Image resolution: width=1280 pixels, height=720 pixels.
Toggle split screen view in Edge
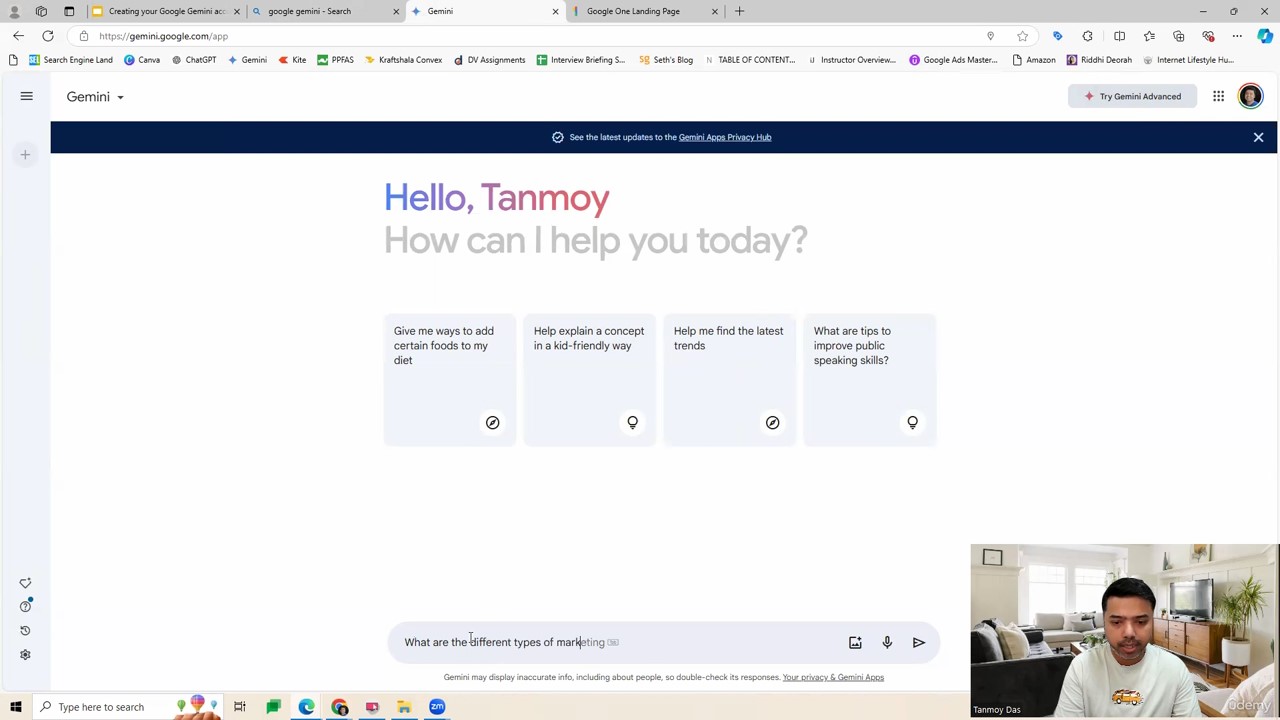pyautogui.click(x=1119, y=36)
